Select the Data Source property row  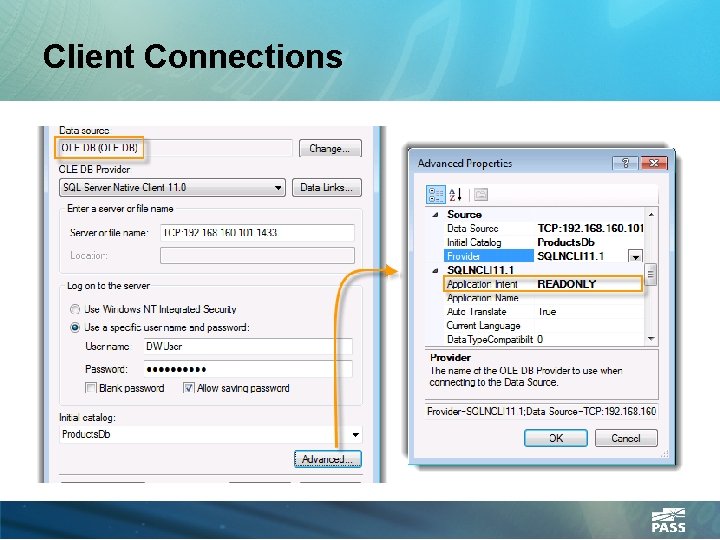pyautogui.click(x=544, y=228)
